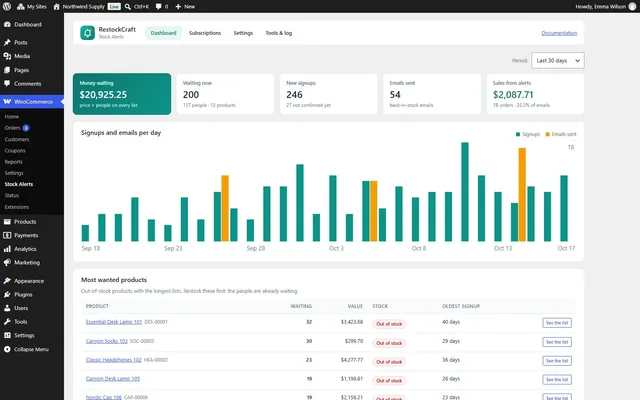Screen dimensions: 640x400
Task: Click the Waiting now 200 card
Action: coord(225,94)
